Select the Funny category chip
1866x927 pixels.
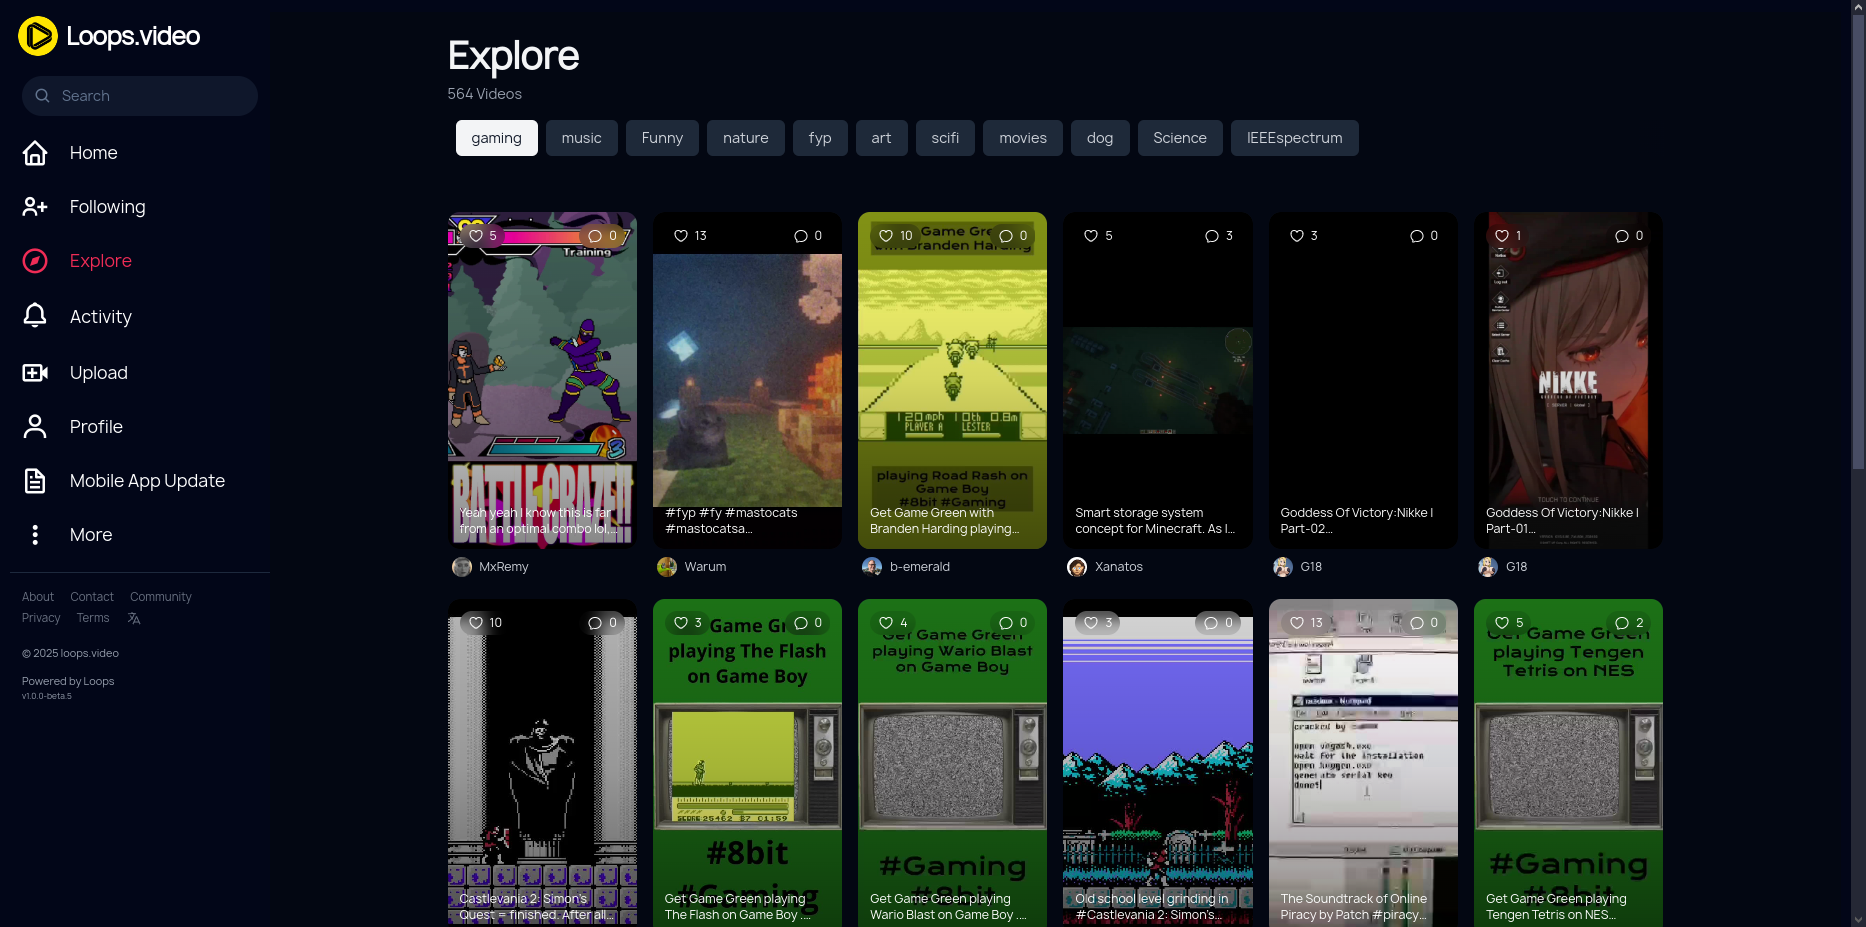(x=662, y=138)
